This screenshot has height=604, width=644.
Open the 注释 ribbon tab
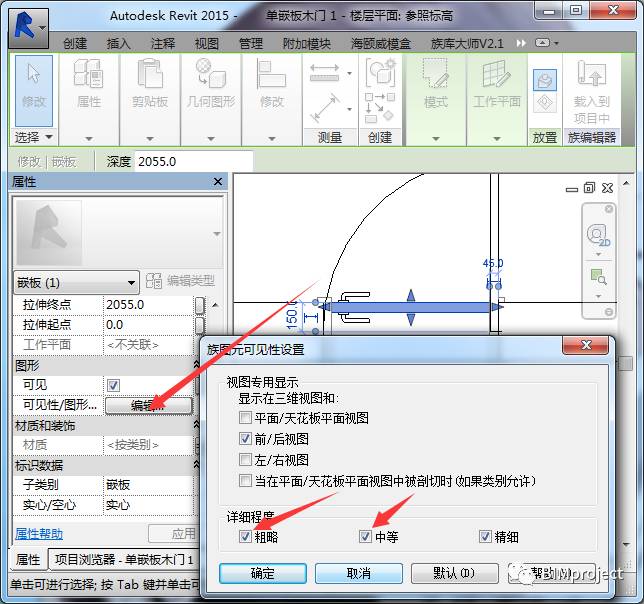click(163, 43)
